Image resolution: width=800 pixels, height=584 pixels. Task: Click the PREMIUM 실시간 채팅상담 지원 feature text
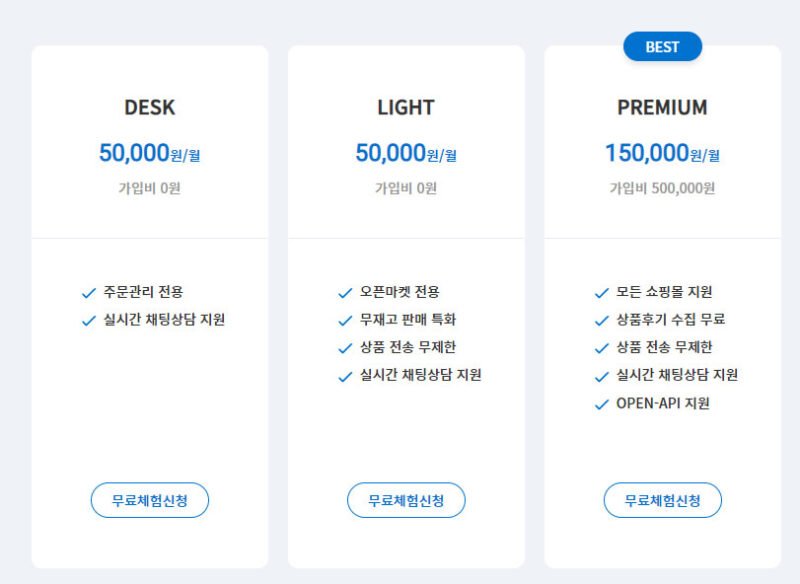tap(677, 376)
